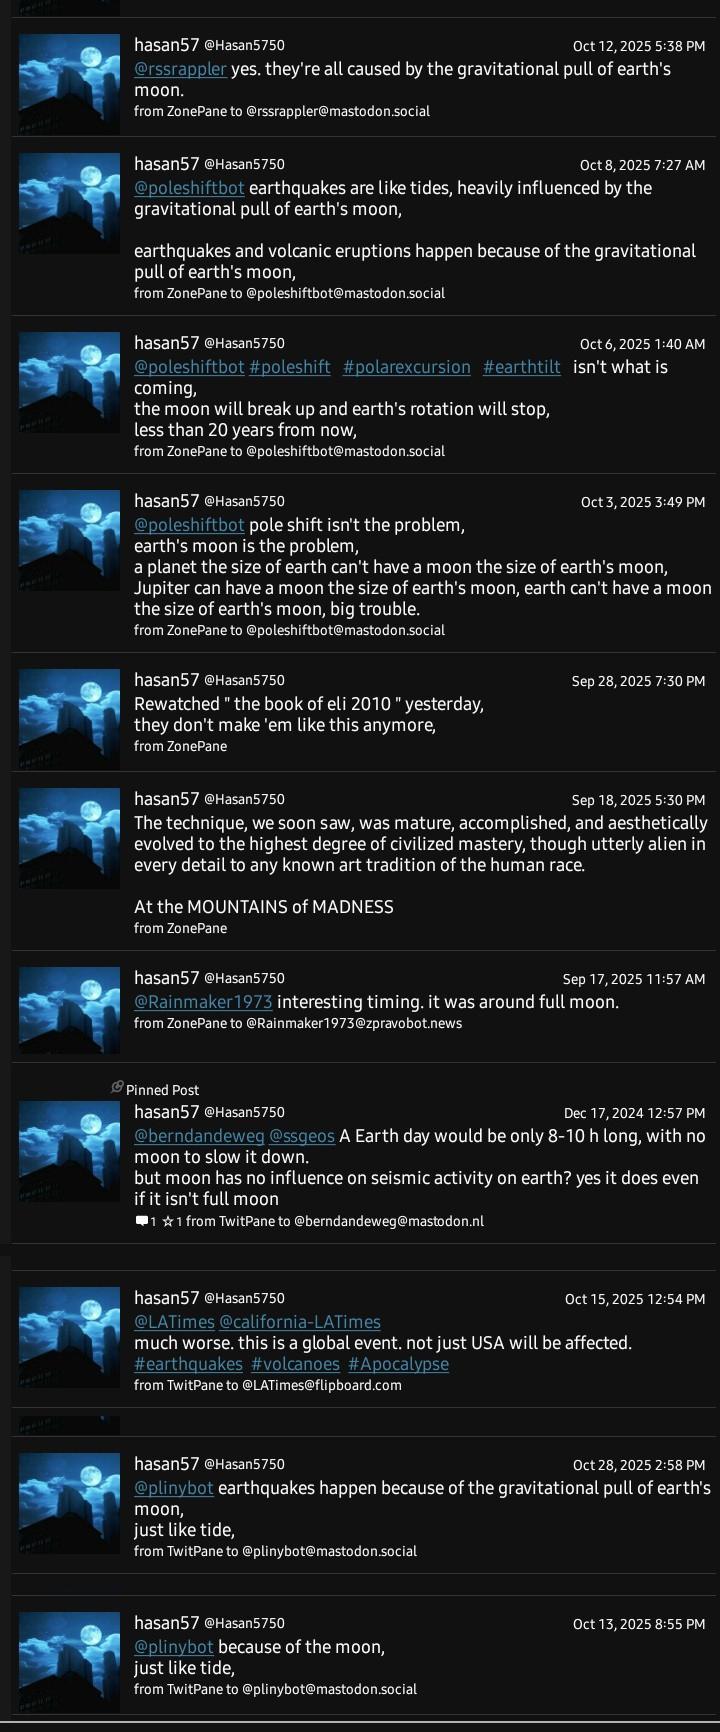The width and height of the screenshot is (720, 1732).
Task: Tap the @berndandeweg mention link
Action: click(x=199, y=1136)
